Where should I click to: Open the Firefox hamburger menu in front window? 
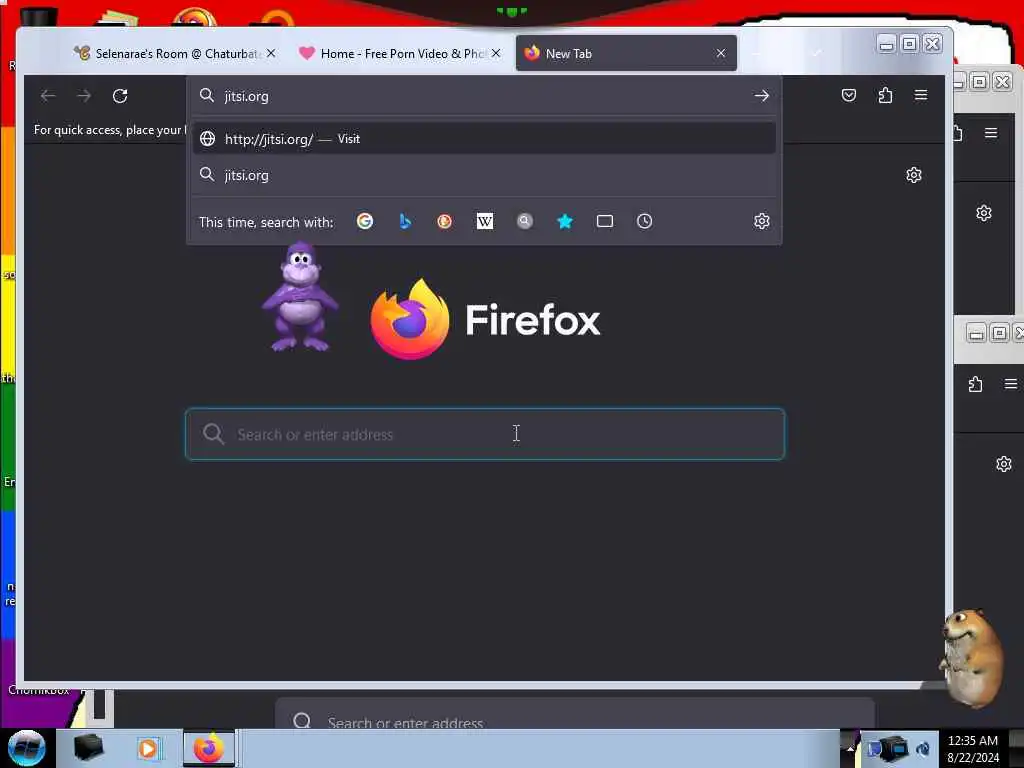[921, 95]
